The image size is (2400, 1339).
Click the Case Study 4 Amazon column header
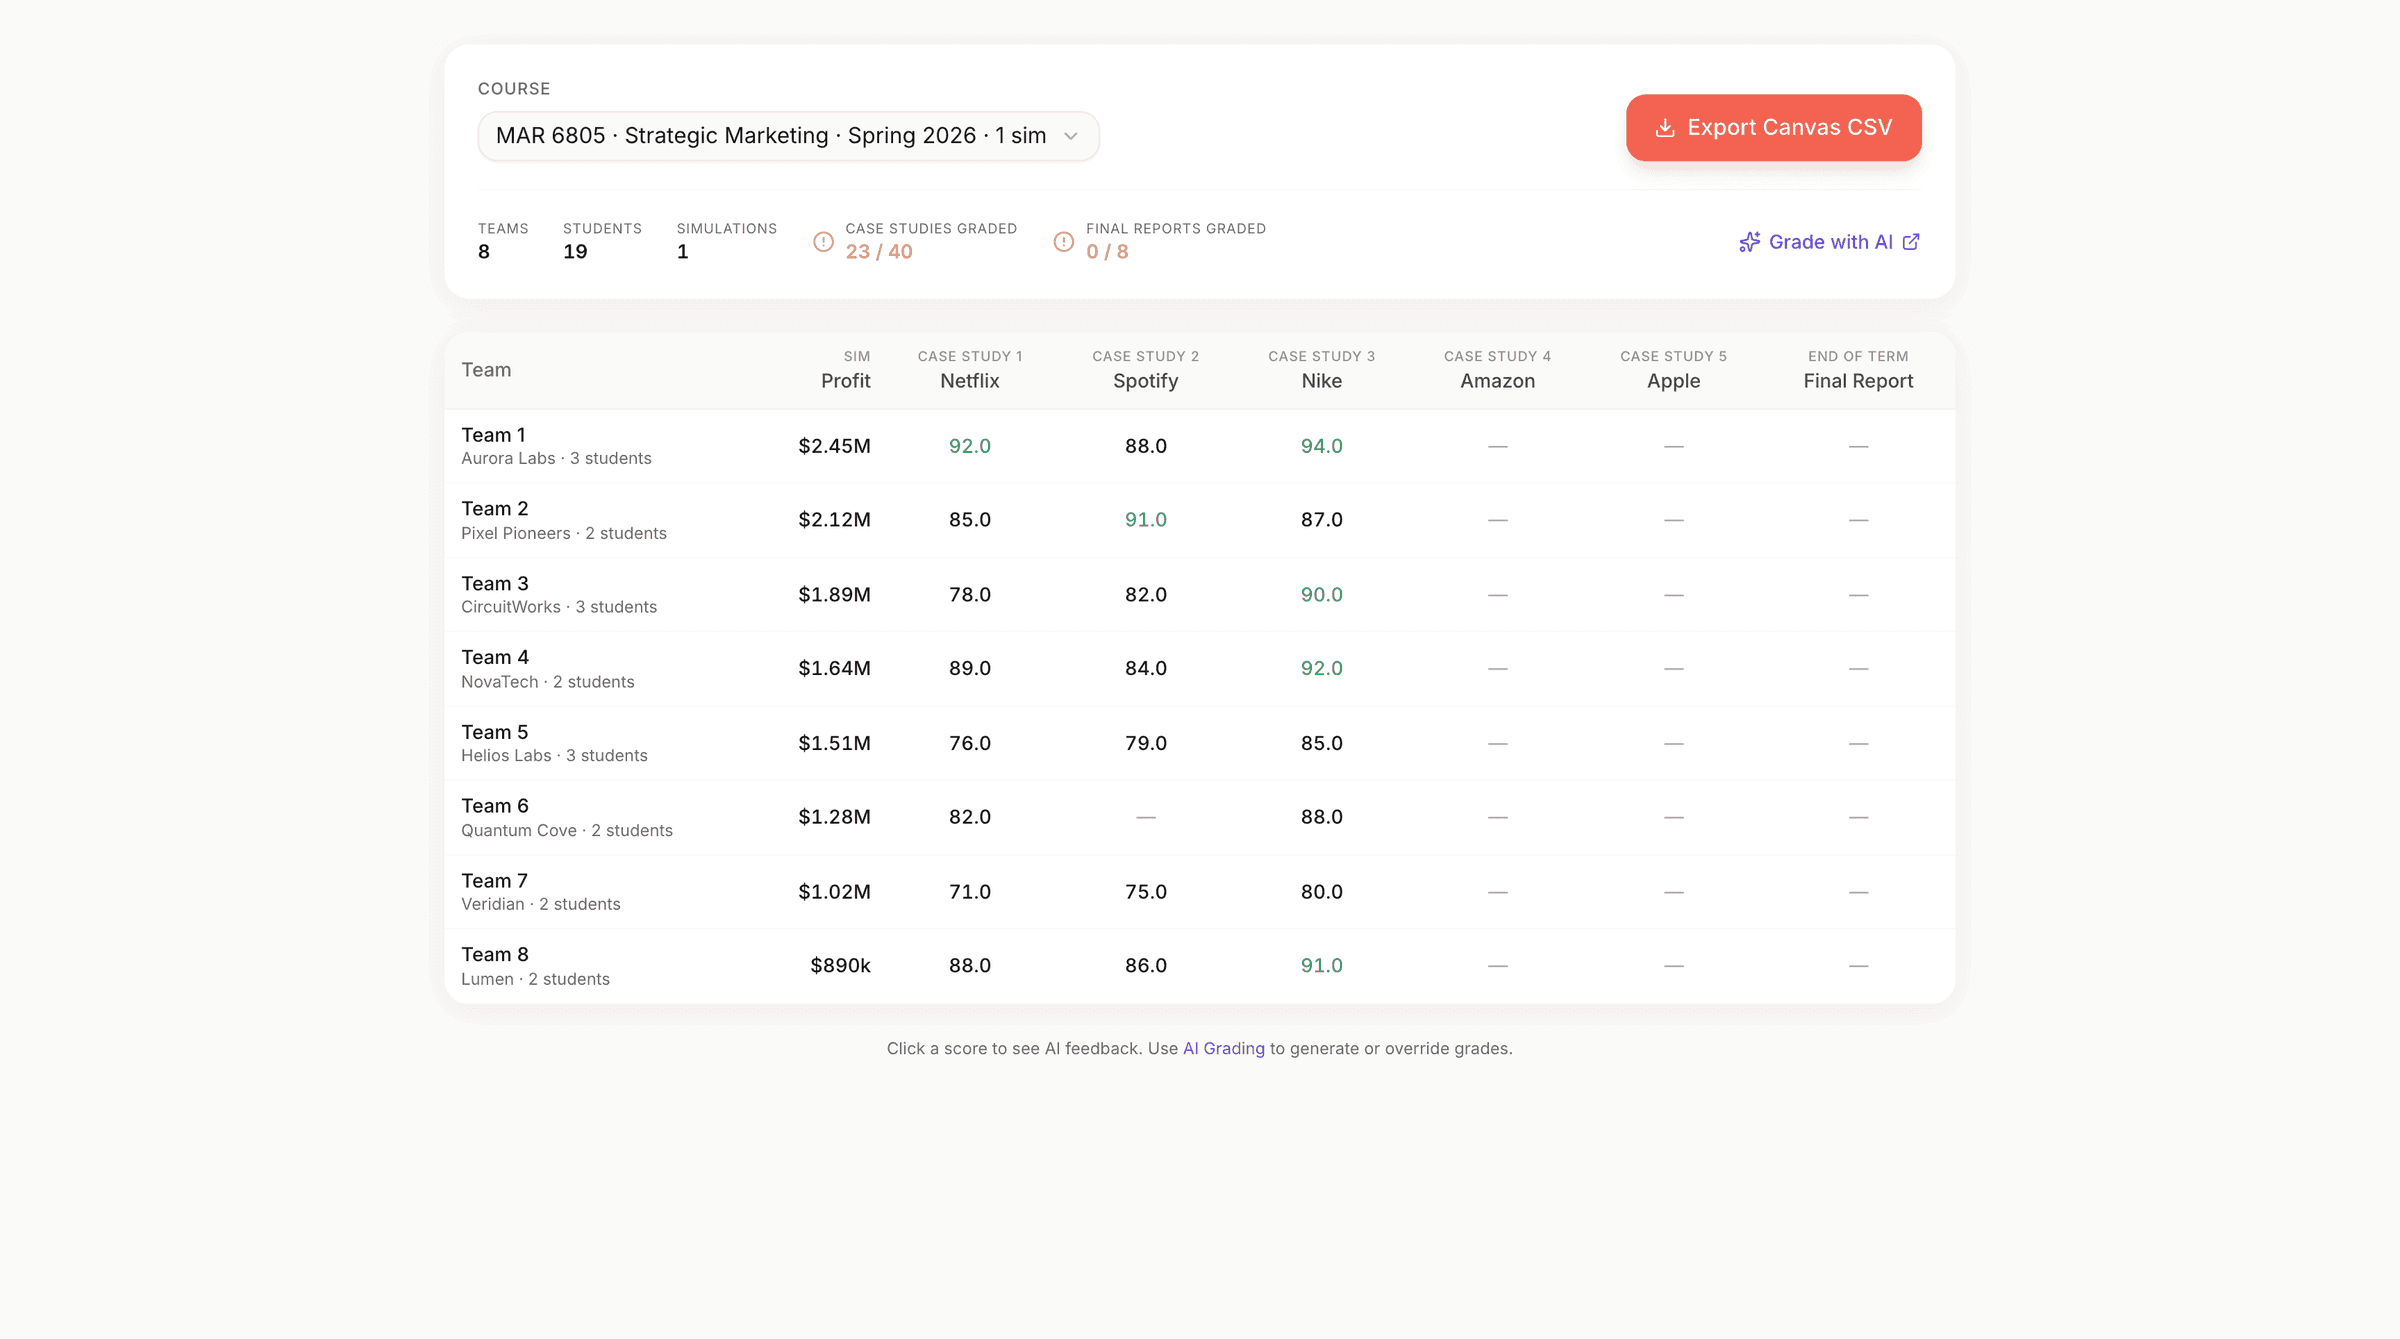click(1497, 370)
